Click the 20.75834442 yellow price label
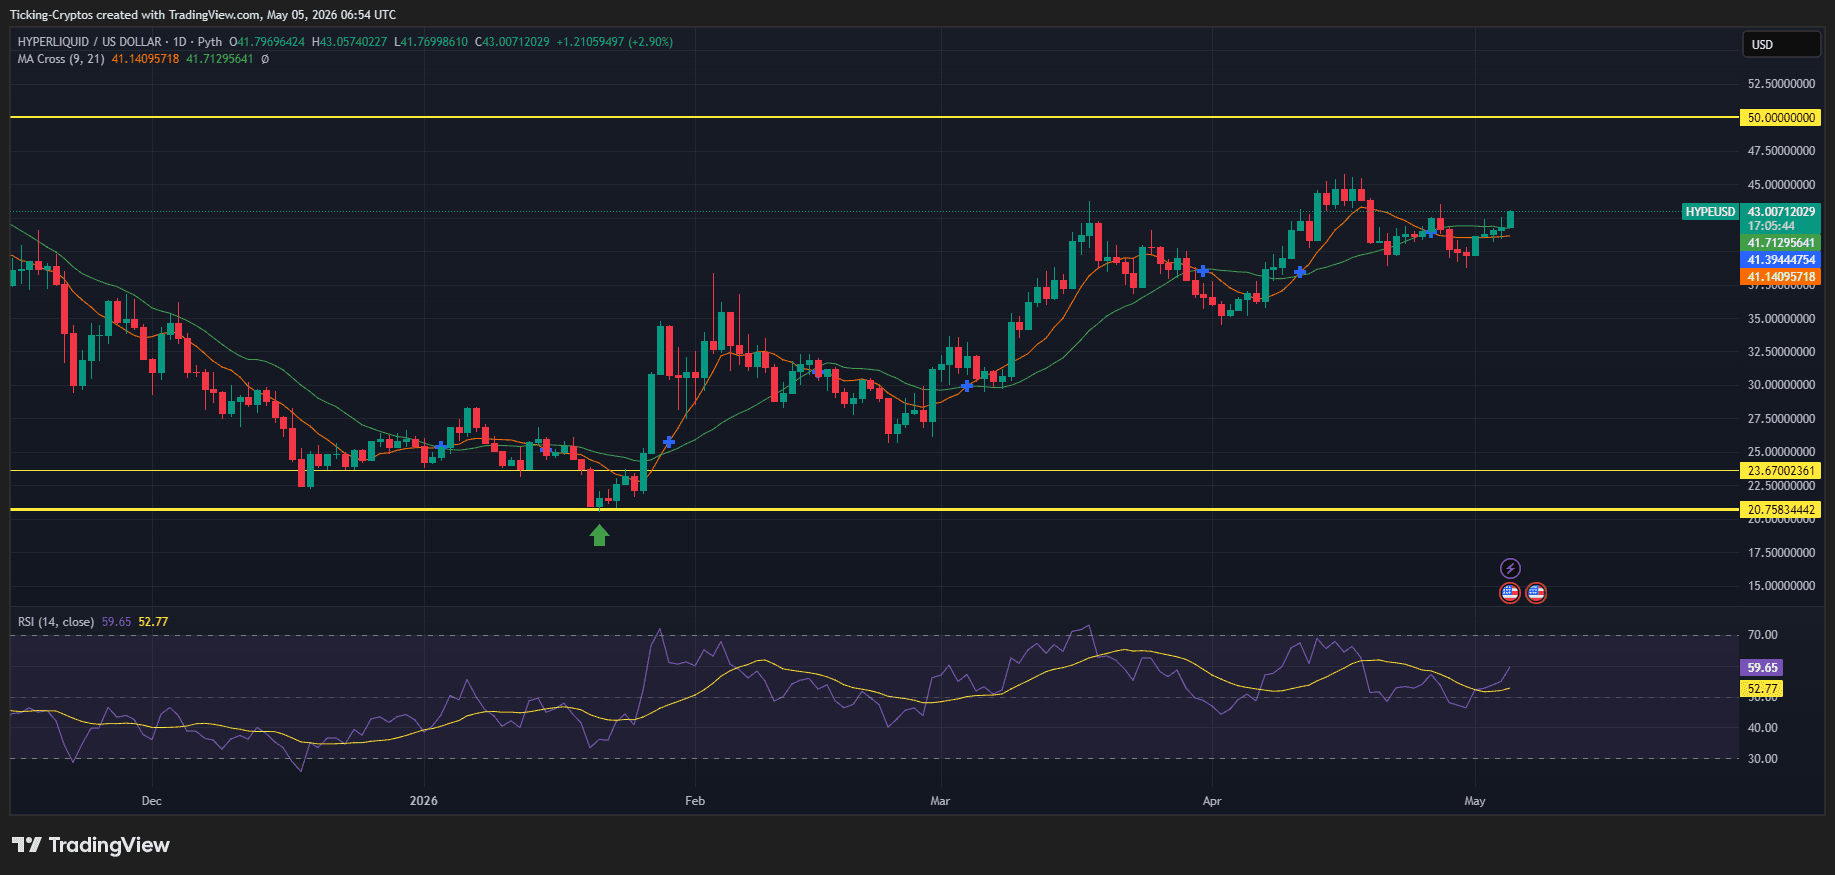The width and height of the screenshot is (1835, 875). tap(1781, 510)
